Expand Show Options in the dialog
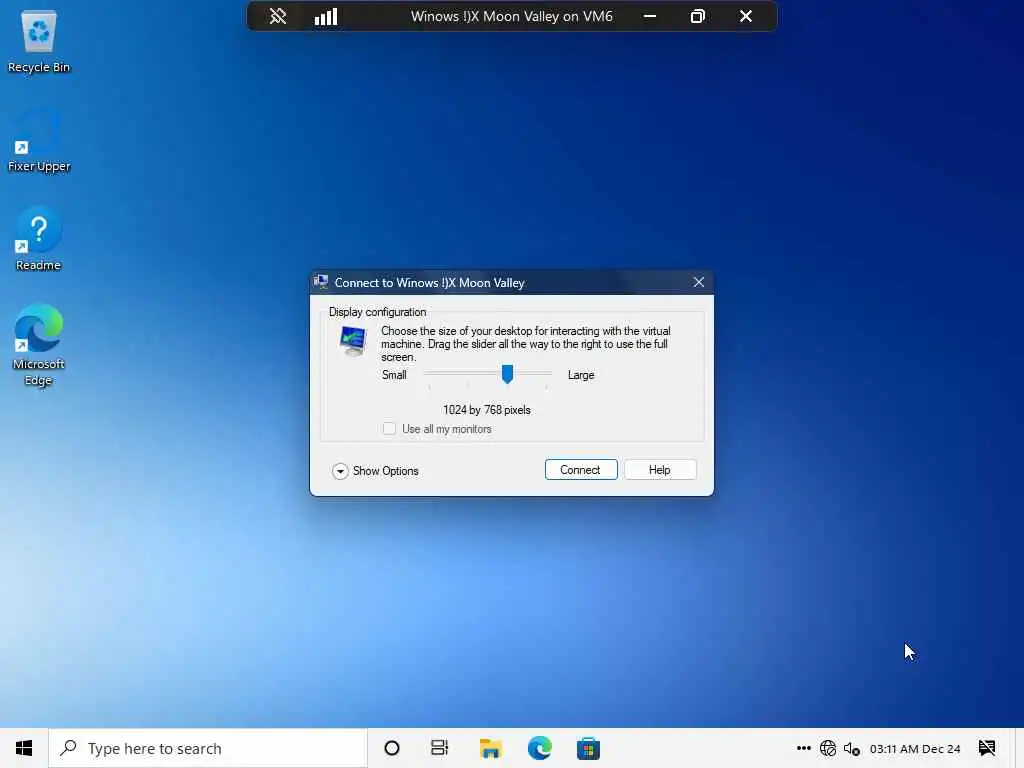Image resolution: width=1024 pixels, height=768 pixels. click(x=376, y=471)
